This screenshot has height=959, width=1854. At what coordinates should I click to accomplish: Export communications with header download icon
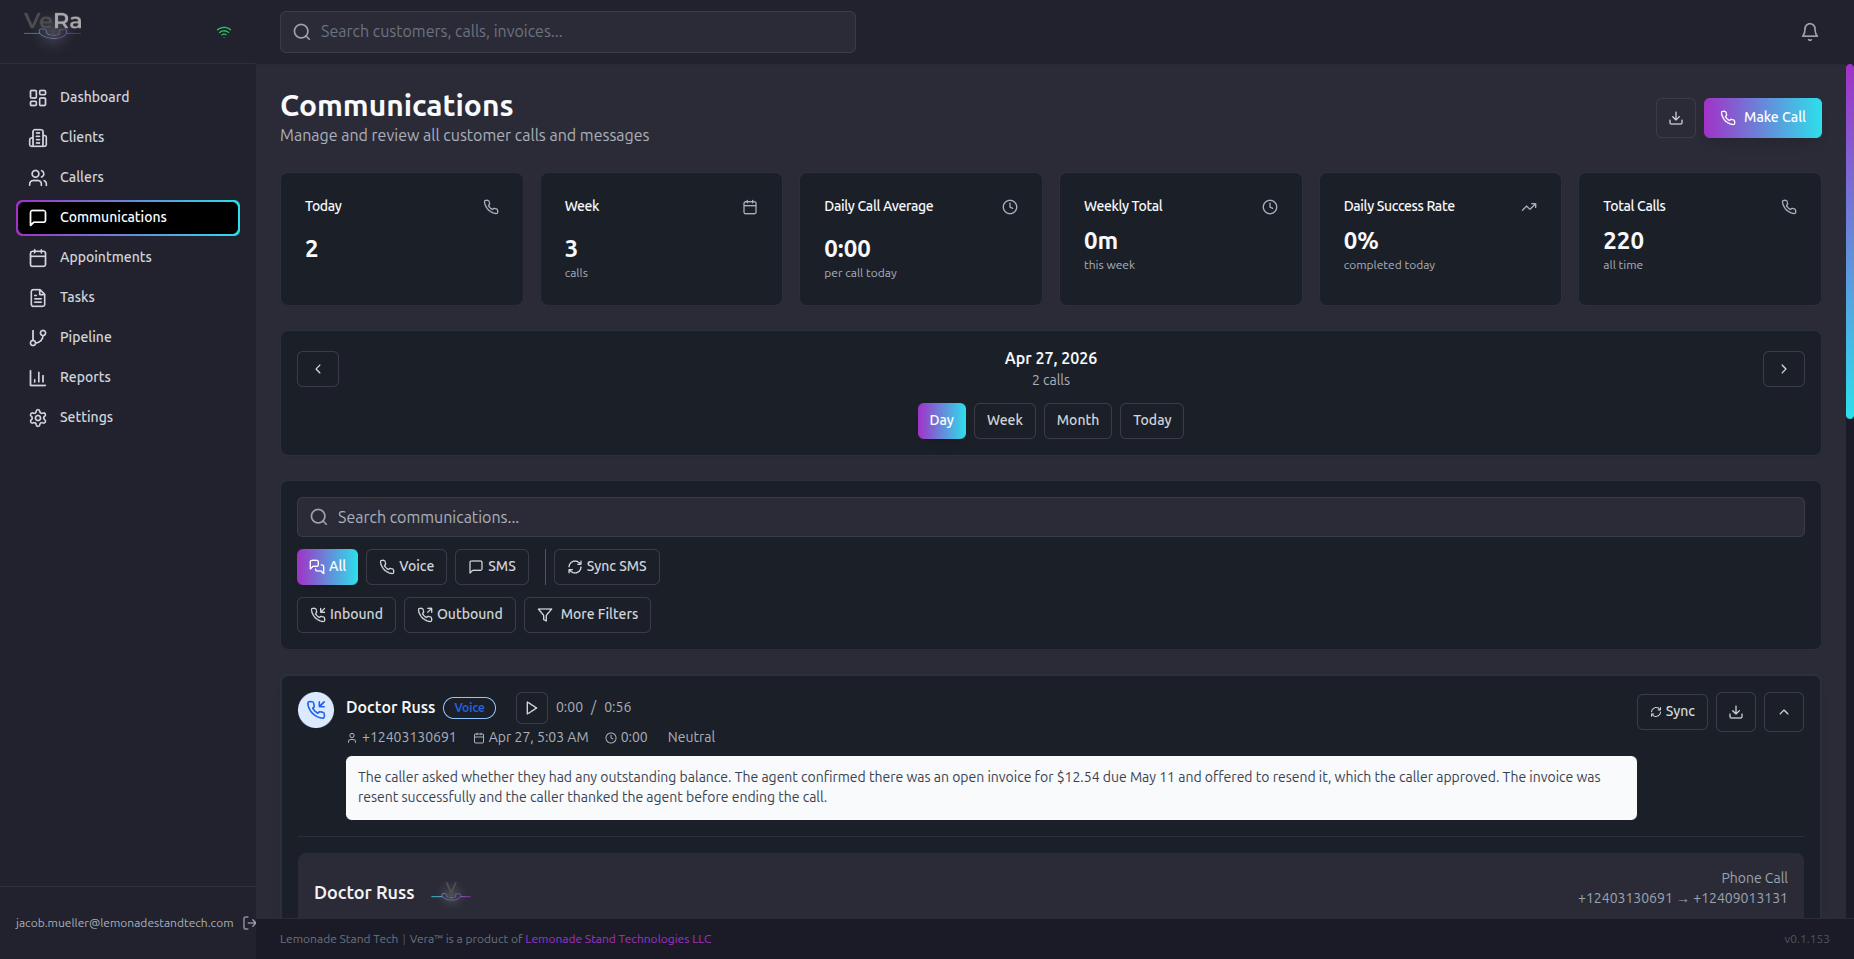[x=1676, y=118]
